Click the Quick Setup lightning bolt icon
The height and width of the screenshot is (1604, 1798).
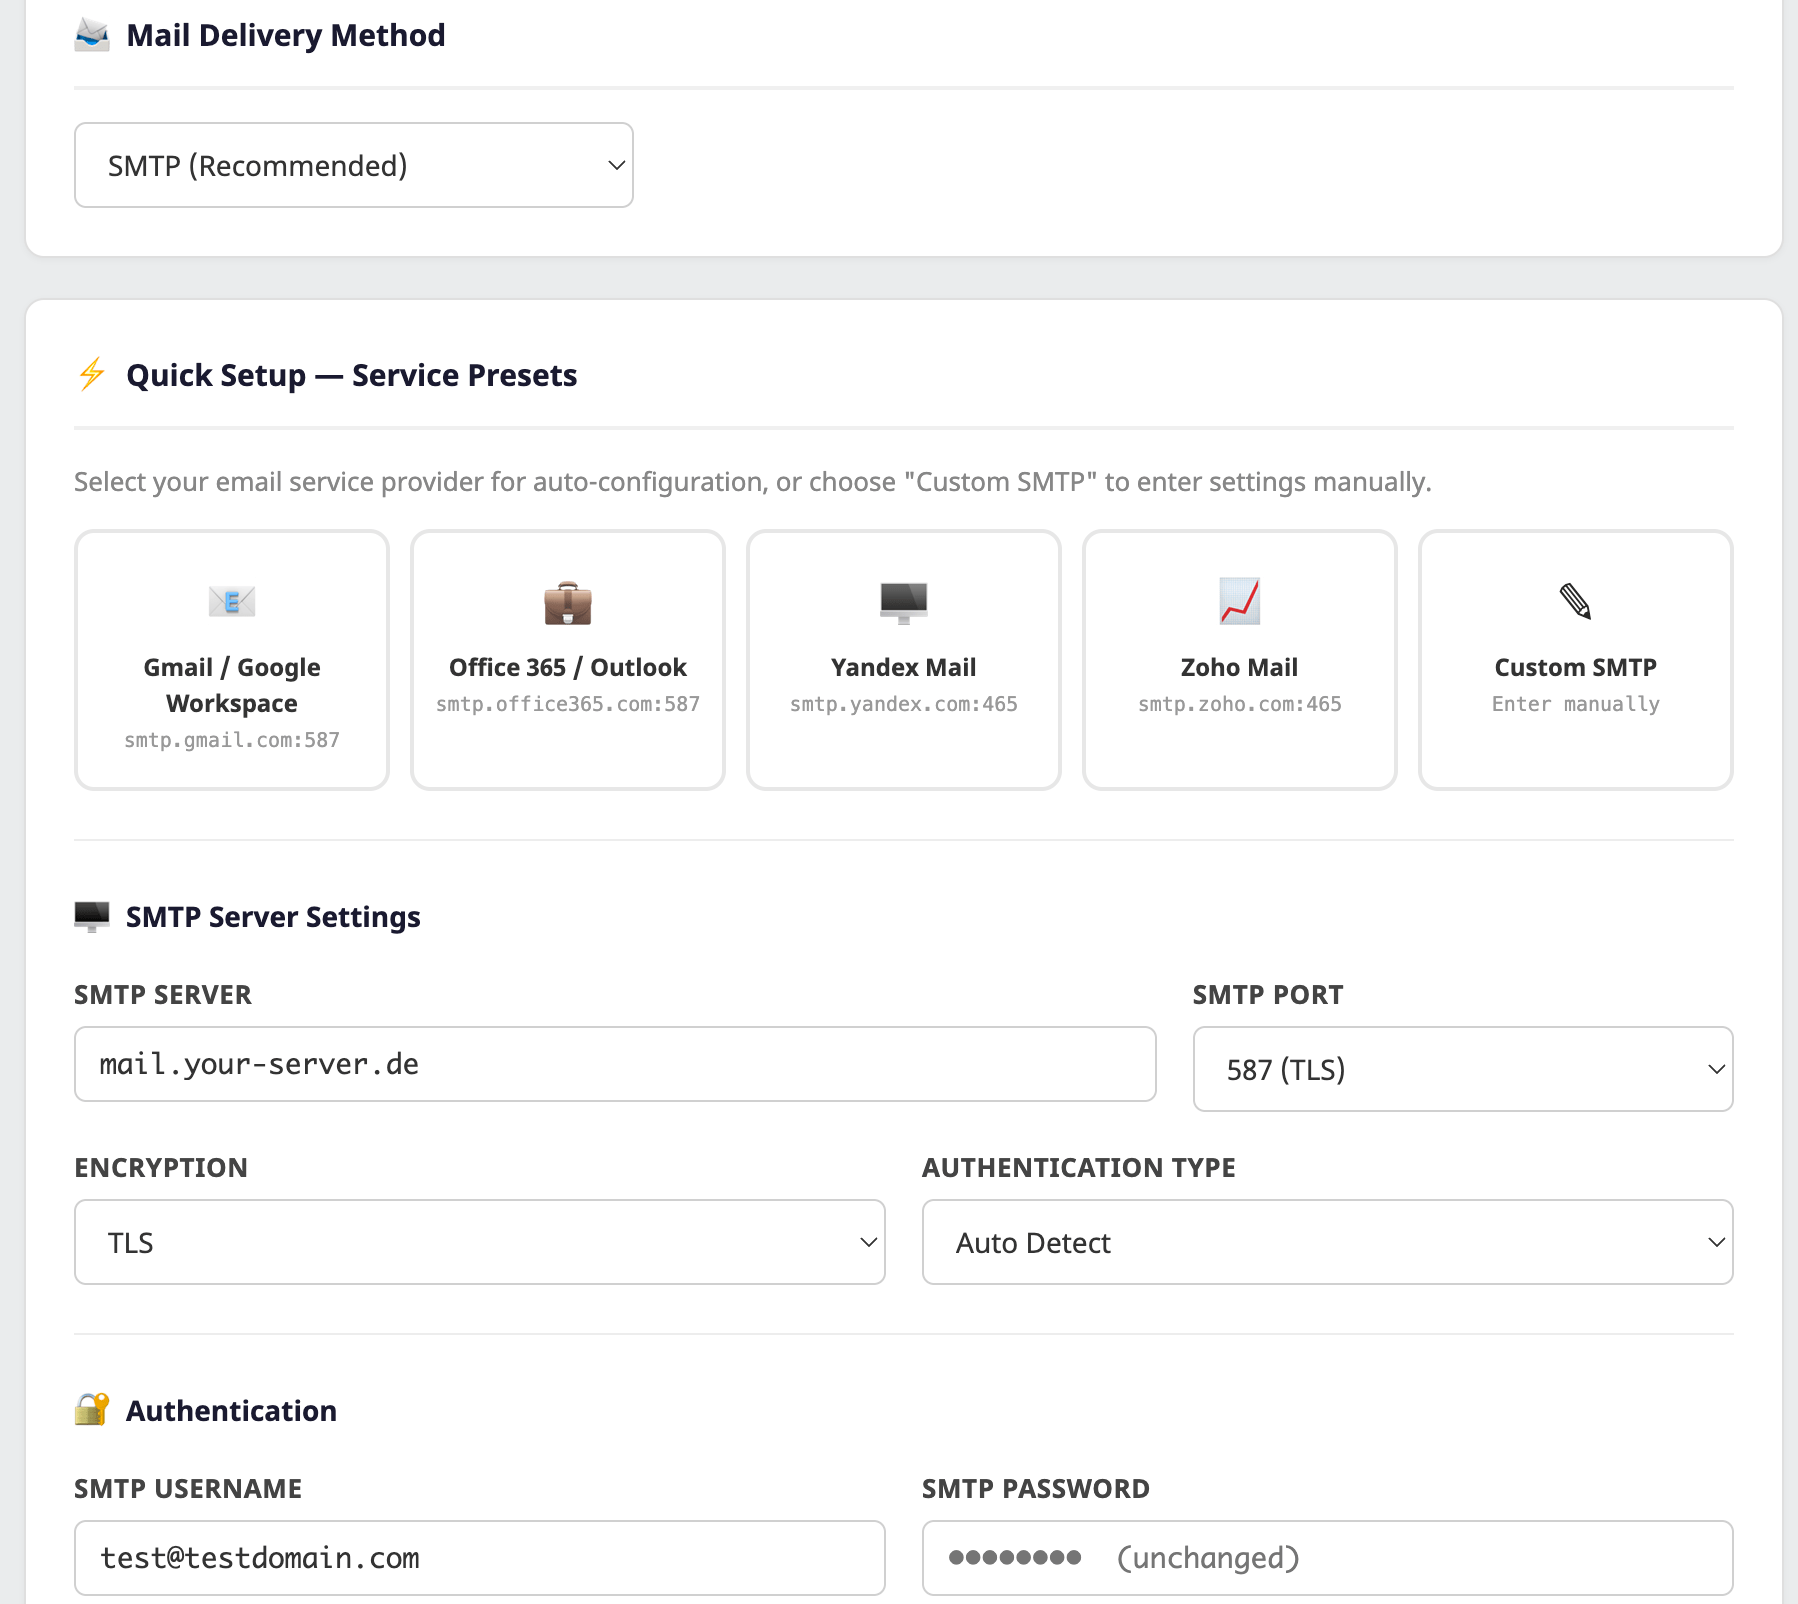[91, 375]
